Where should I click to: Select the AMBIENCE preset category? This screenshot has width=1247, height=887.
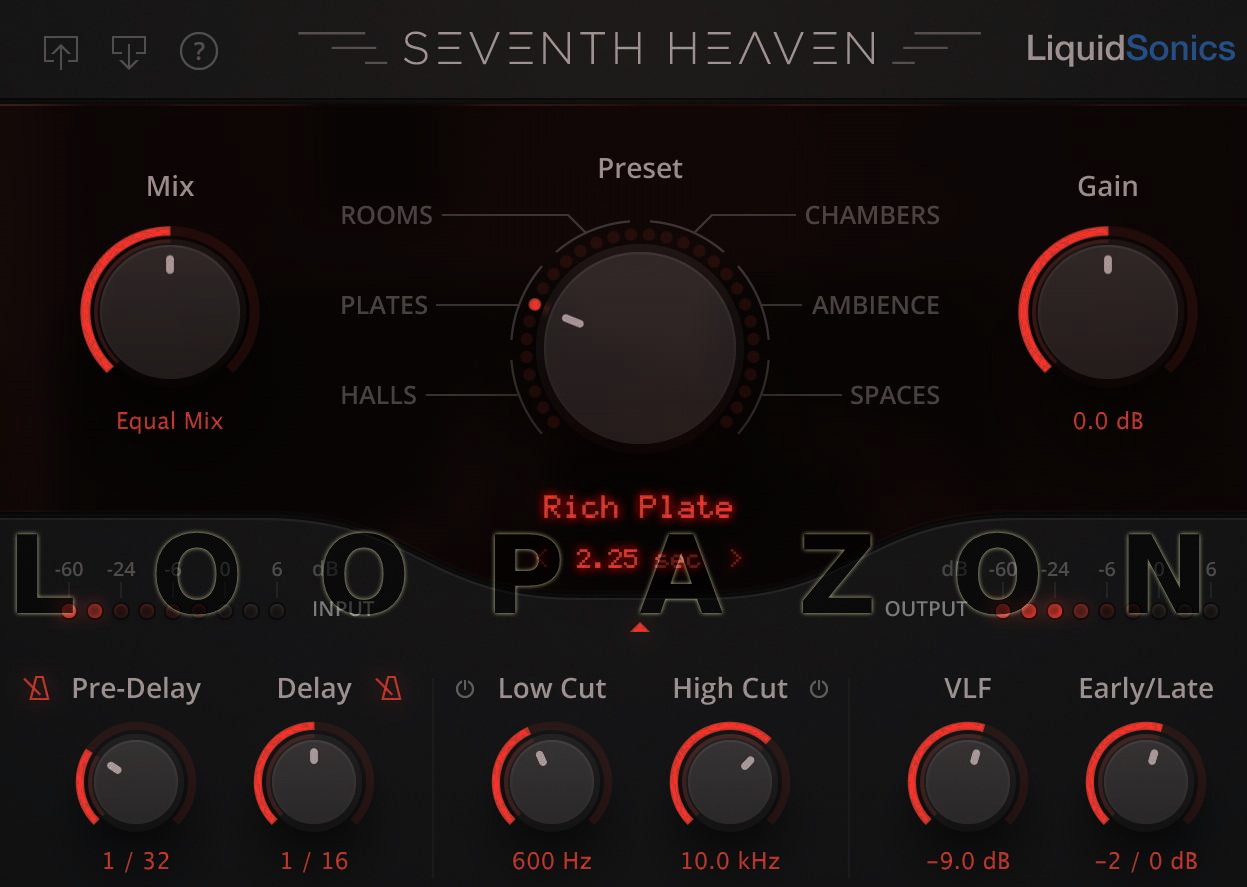[x=876, y=305]
